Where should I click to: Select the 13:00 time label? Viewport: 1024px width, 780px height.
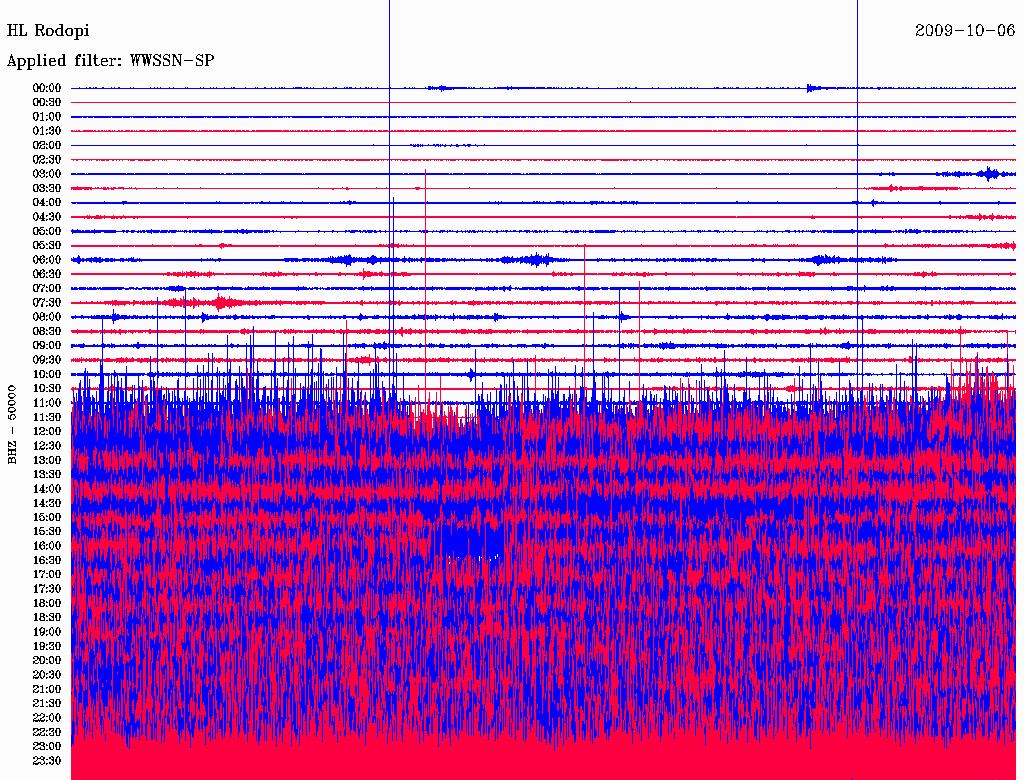47,461
